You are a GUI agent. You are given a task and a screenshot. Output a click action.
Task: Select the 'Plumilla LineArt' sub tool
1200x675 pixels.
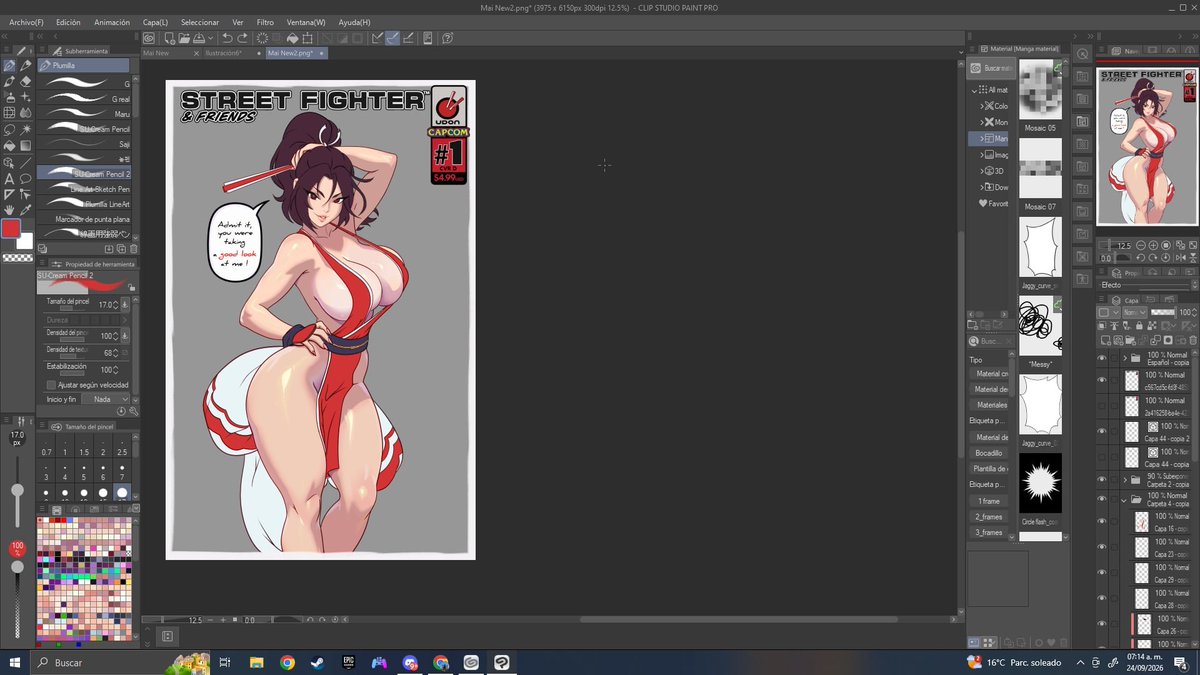coord(84,203)
